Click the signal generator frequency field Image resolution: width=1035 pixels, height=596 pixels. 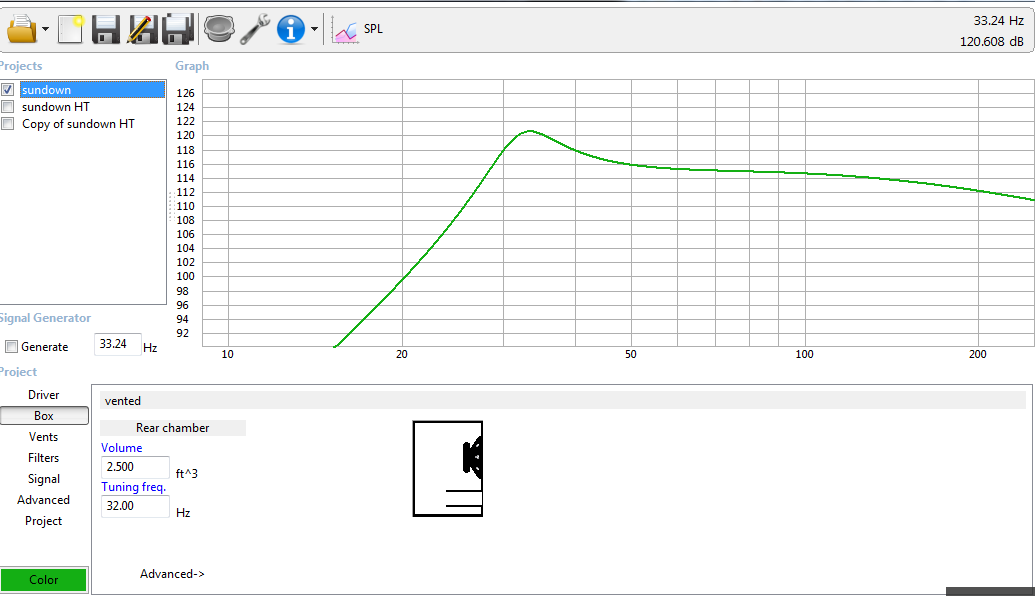tap(117, 344)
